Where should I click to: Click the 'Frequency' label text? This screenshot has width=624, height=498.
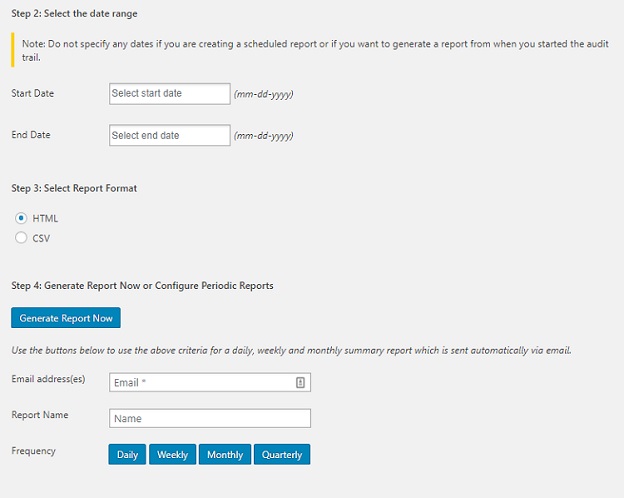(33, 451)
